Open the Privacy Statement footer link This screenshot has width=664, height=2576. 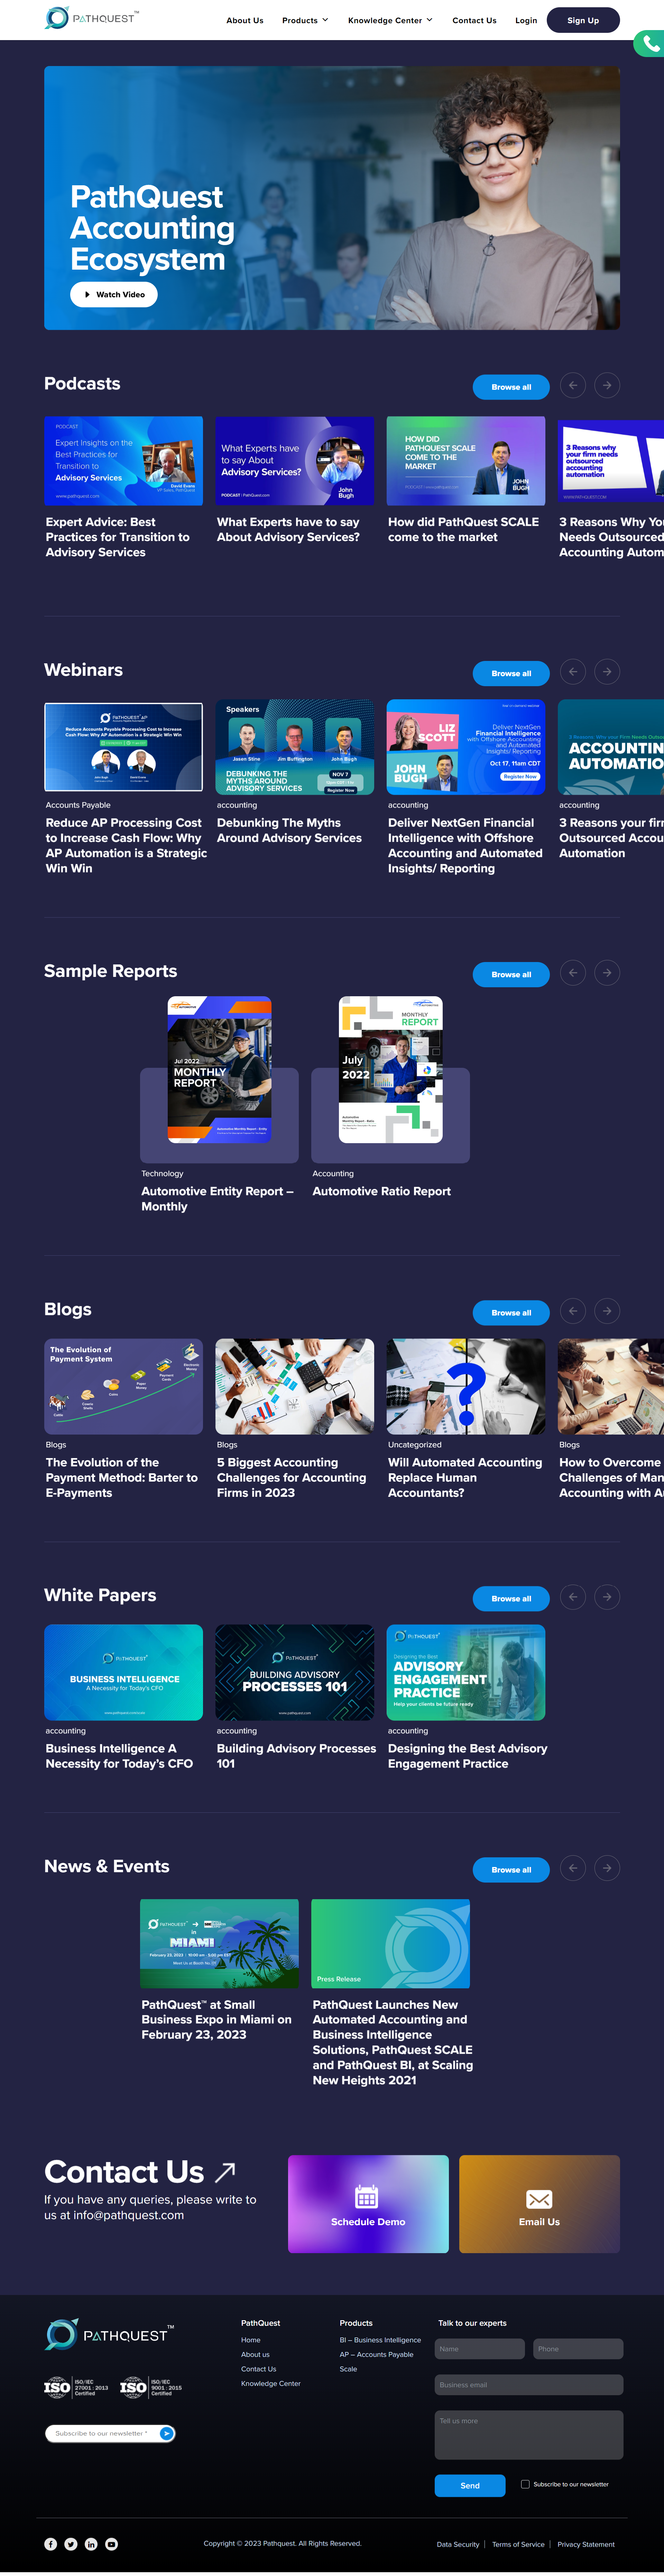point(586,2544)
